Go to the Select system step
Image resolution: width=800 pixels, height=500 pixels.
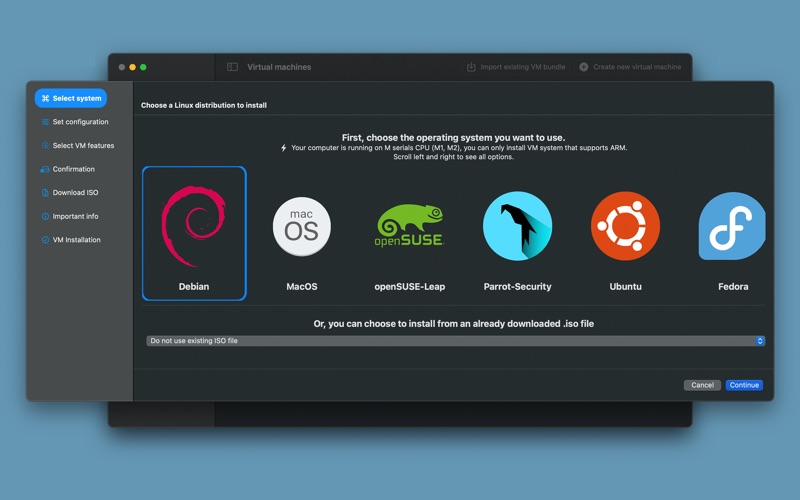point(71,98)
